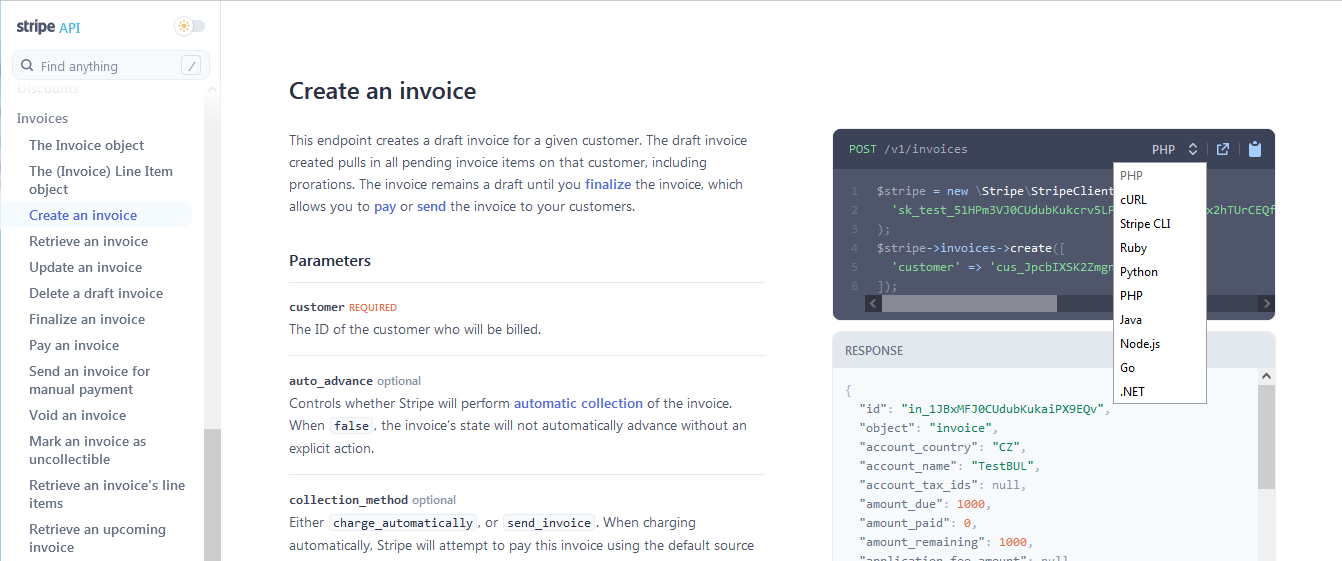
Task: Click the charge_automatically code value
Action: 403,523
